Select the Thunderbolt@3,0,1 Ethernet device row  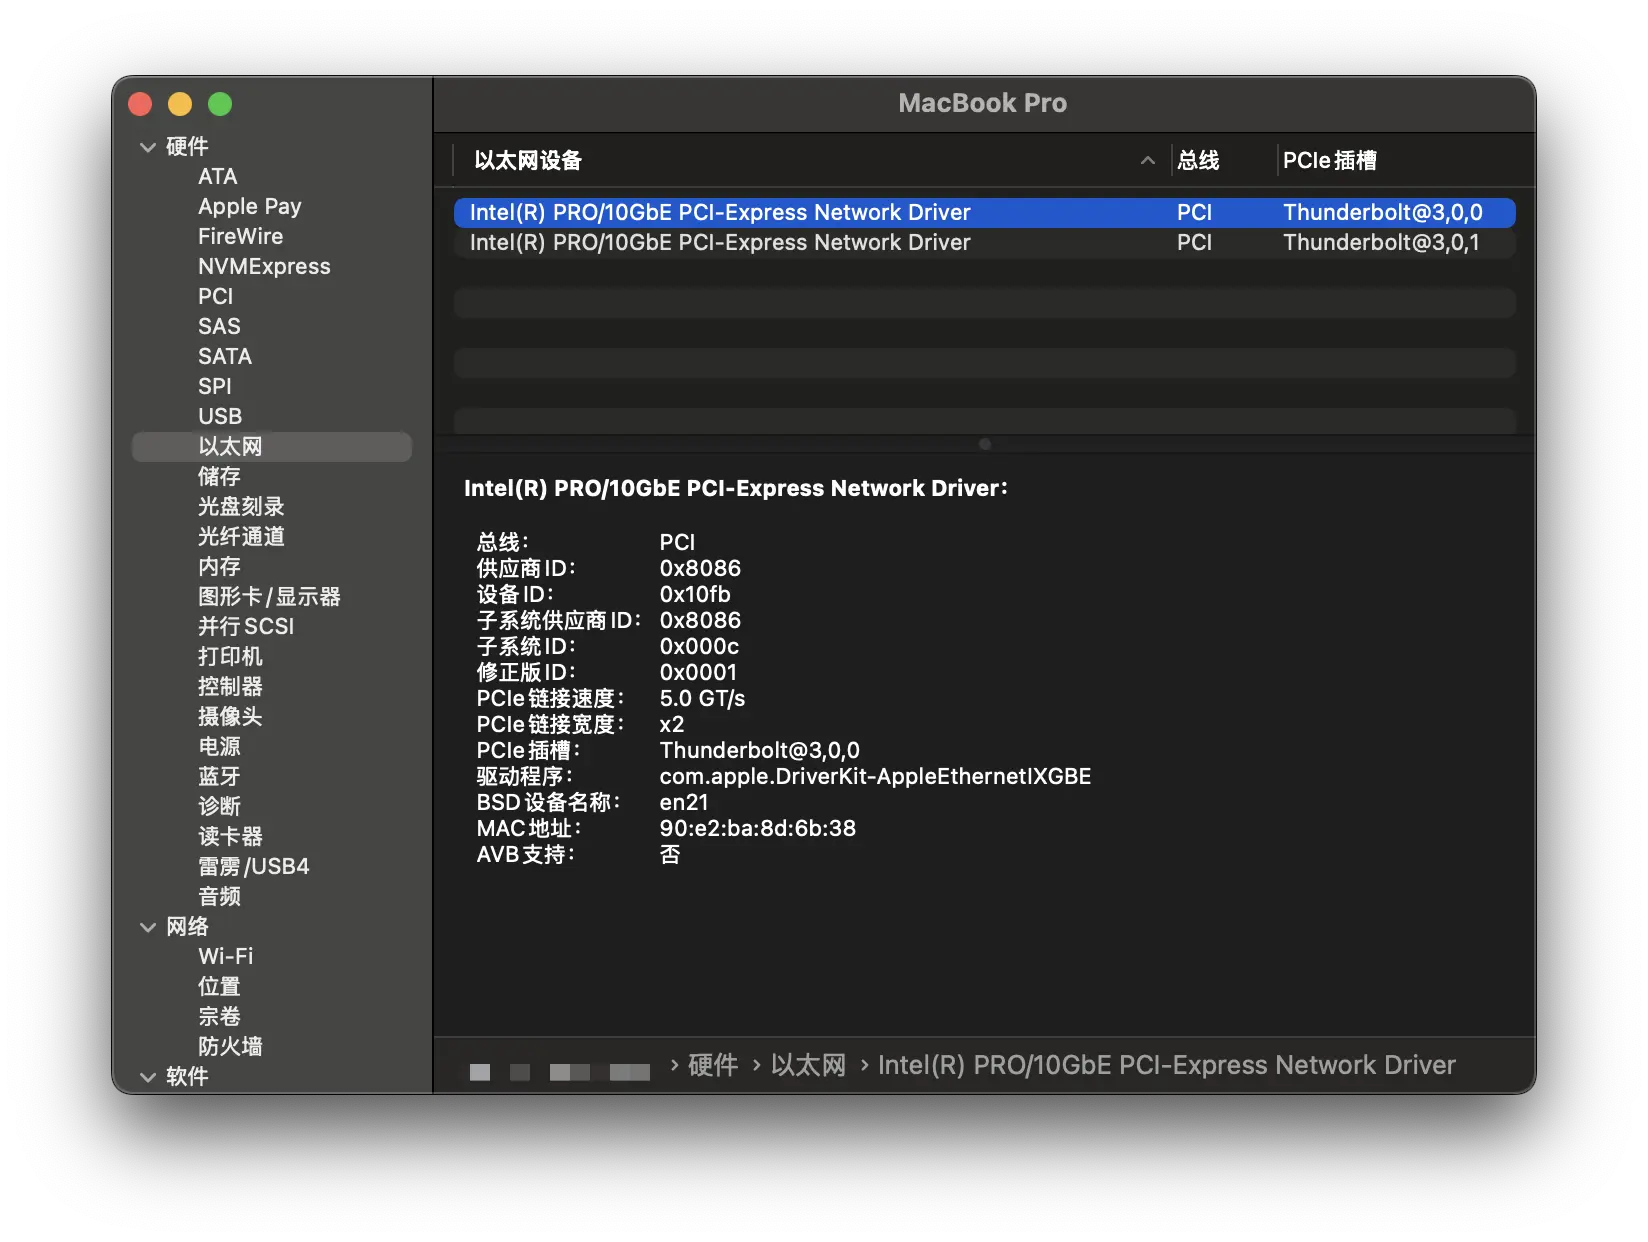point(984,243)
